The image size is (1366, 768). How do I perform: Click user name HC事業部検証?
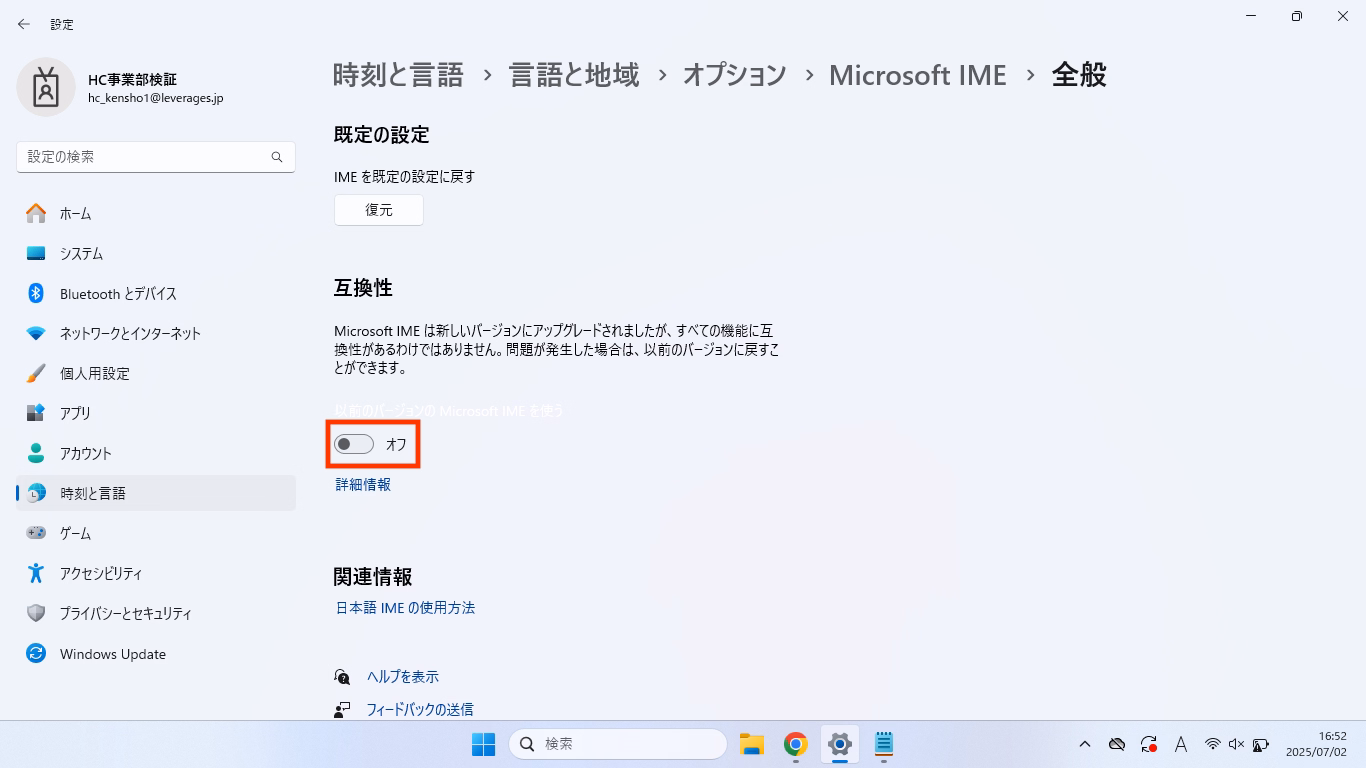tap(132, 79)
